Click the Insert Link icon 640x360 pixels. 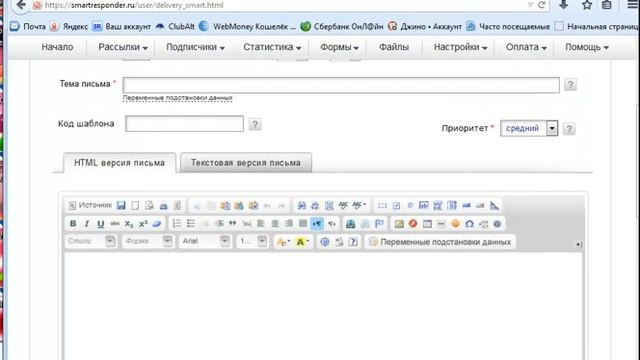pyautogui.click(x=351, y=224)
